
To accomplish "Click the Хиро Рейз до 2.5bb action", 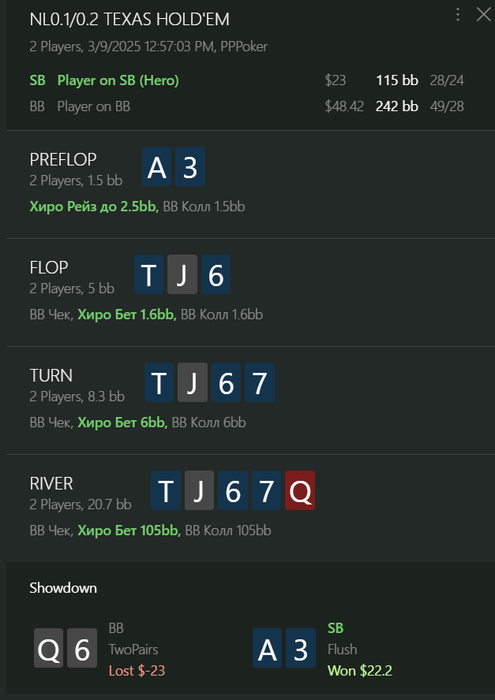I will point(94,207).
